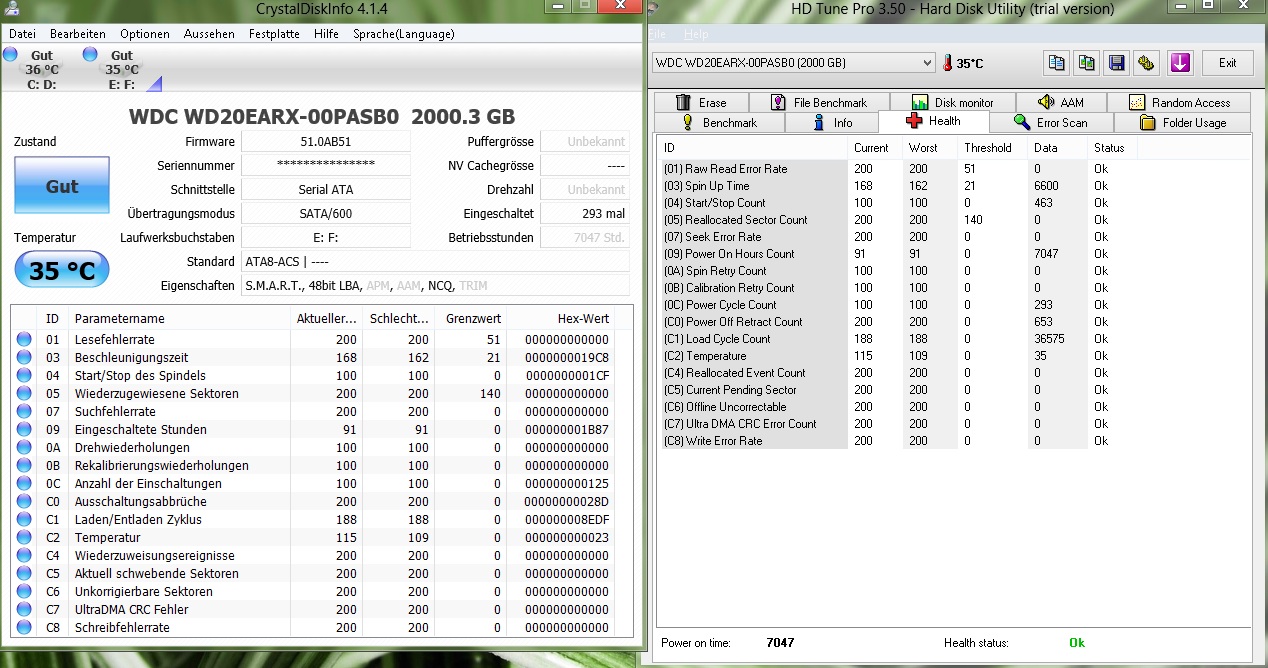Click the Schnittstelle field showing Serial ATA

[x=326, y=189]
